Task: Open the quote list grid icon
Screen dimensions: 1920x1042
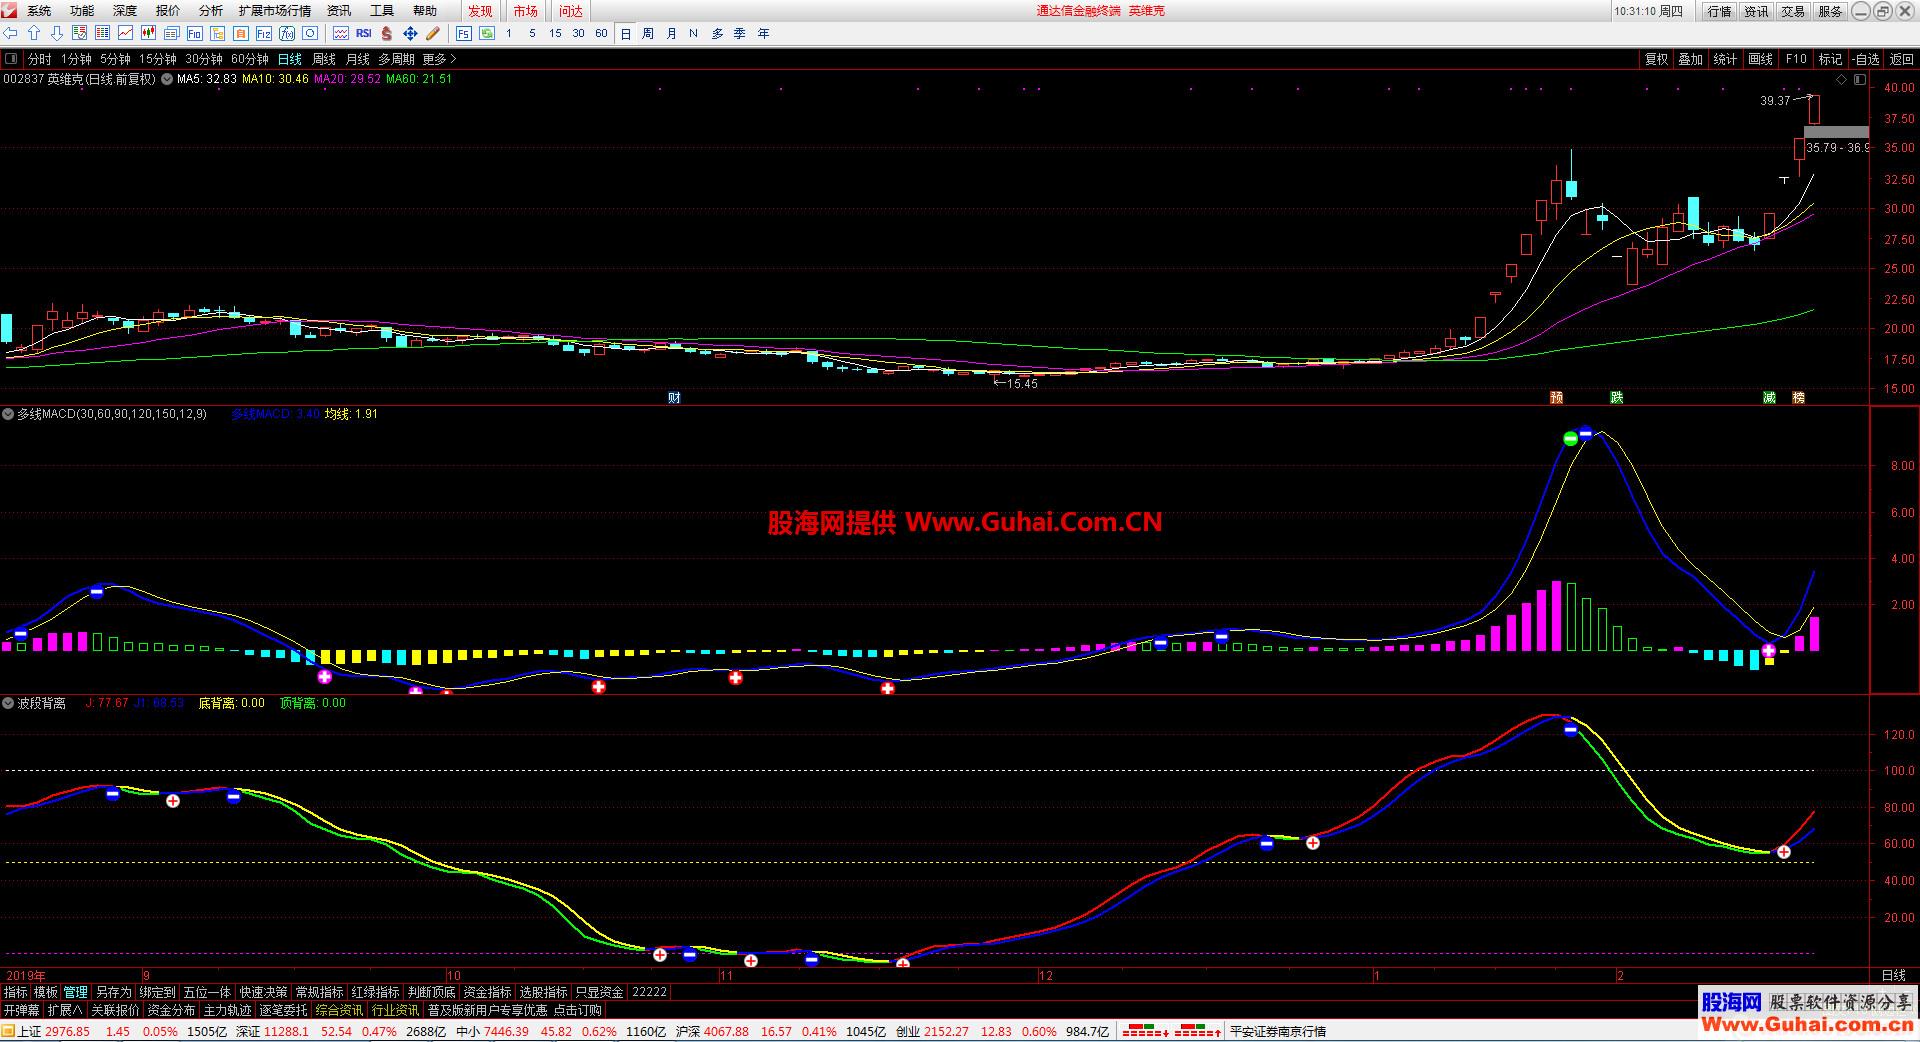Action: tap(103, 34)
